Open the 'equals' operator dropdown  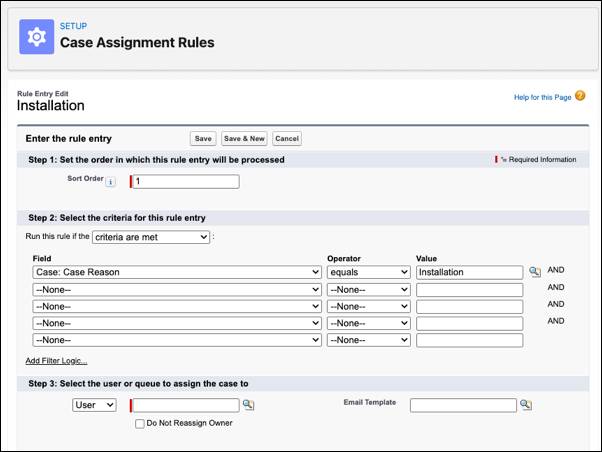coord(369,272)
